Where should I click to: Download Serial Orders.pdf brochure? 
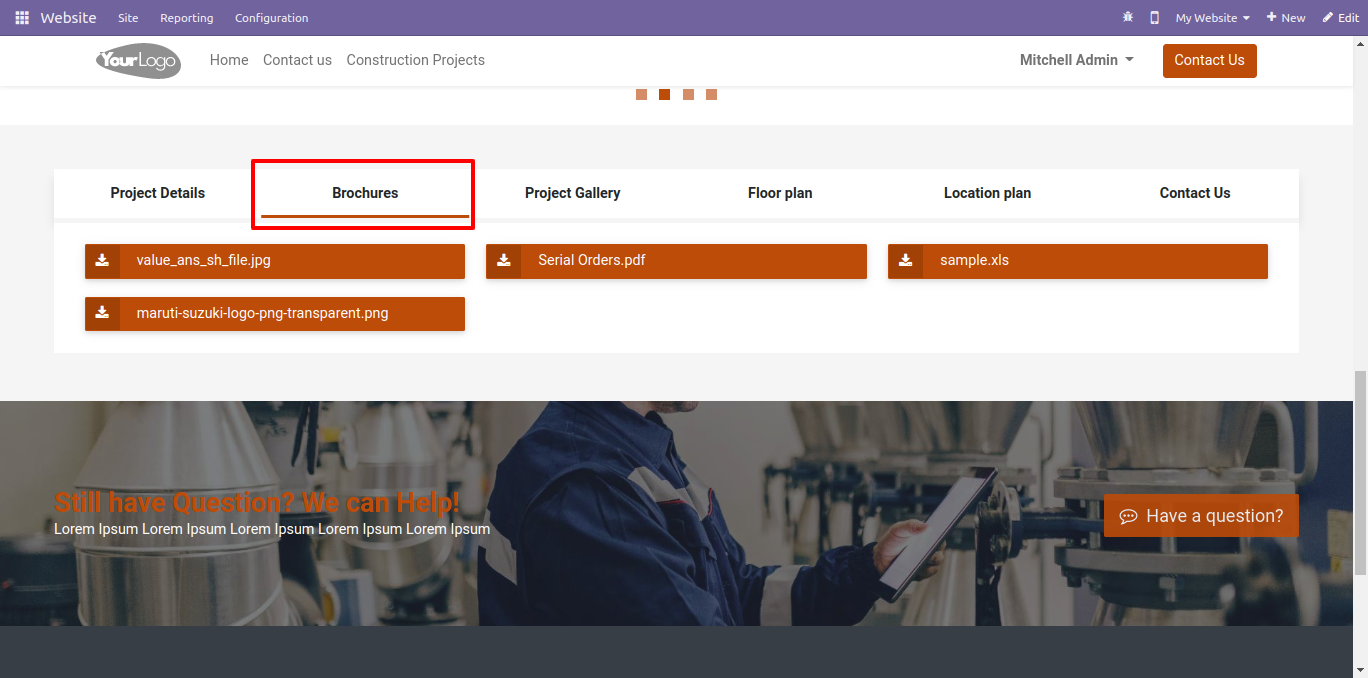click(676, 261)
